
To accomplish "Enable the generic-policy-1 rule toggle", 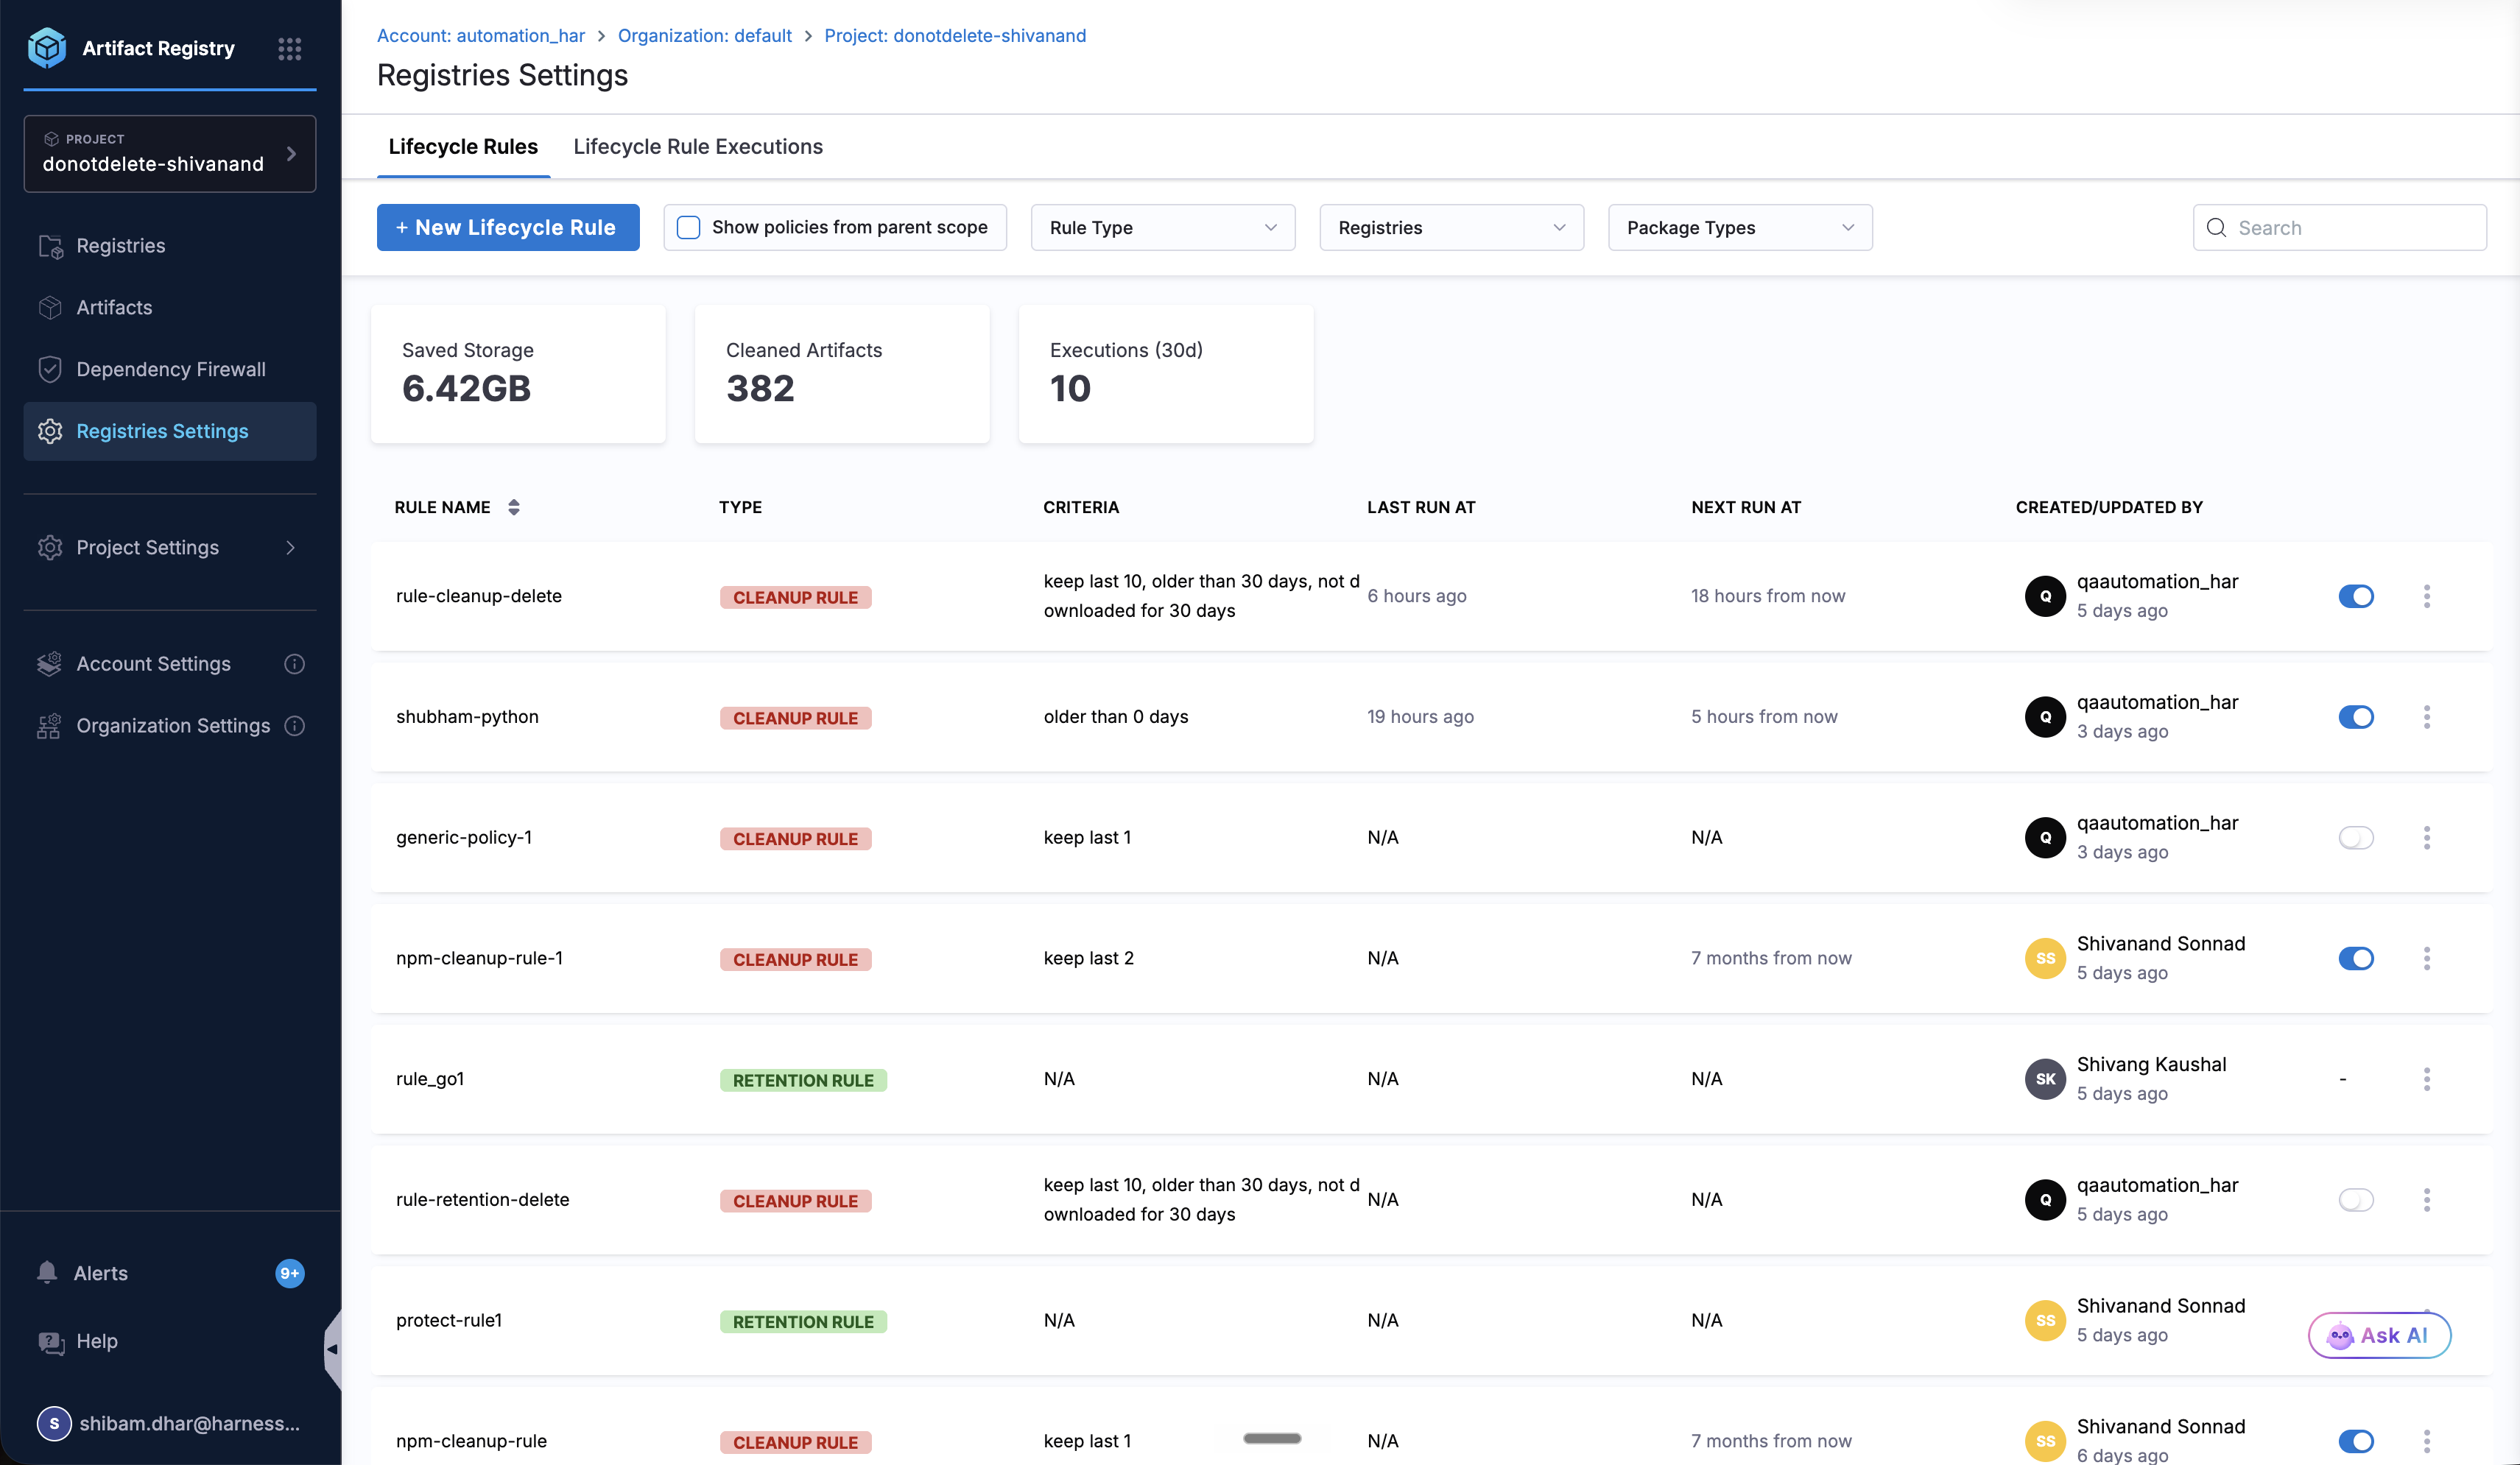I will click(2356, 838).
